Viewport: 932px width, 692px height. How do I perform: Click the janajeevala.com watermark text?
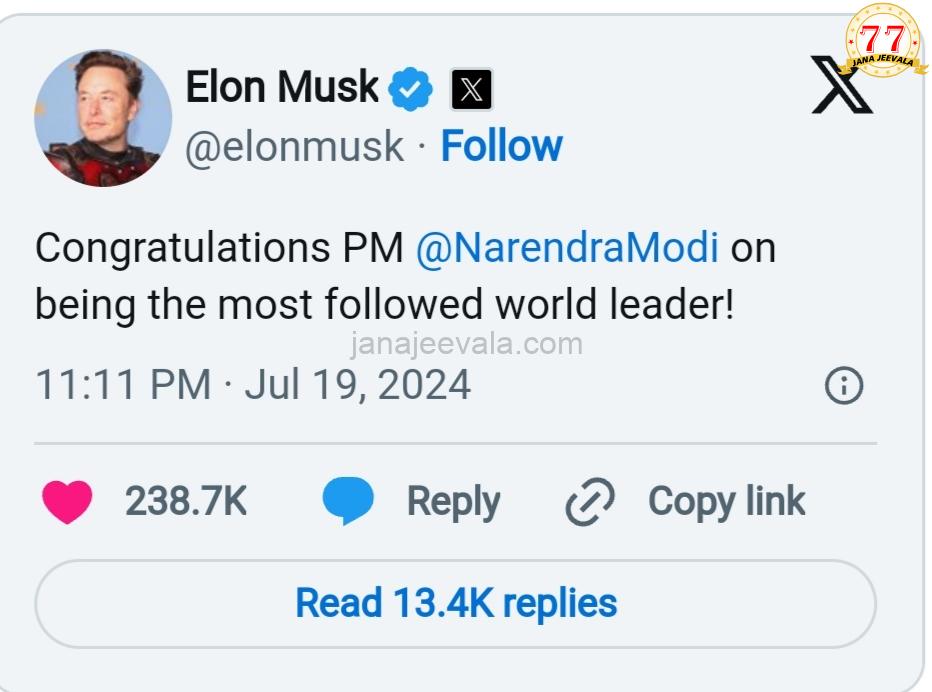tap(466, 345)
